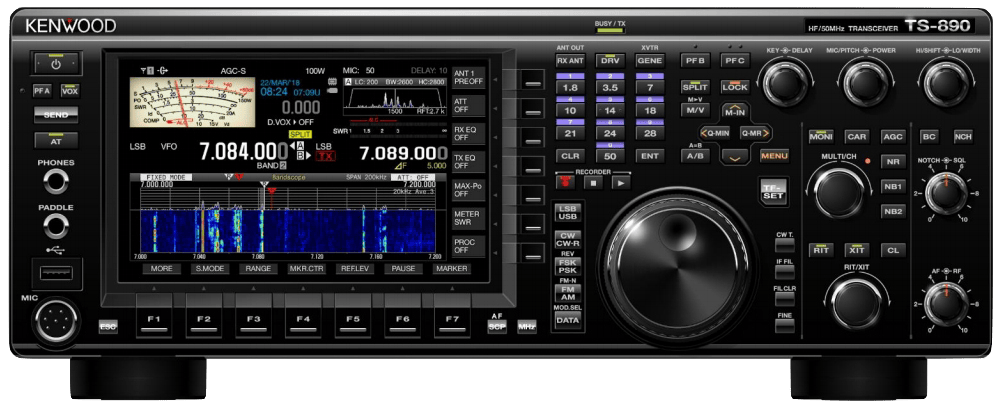The height and width of the screenshot is (404, 1001).
Task: Select the 7 MHz band key
Action: [x=650, y=87]
